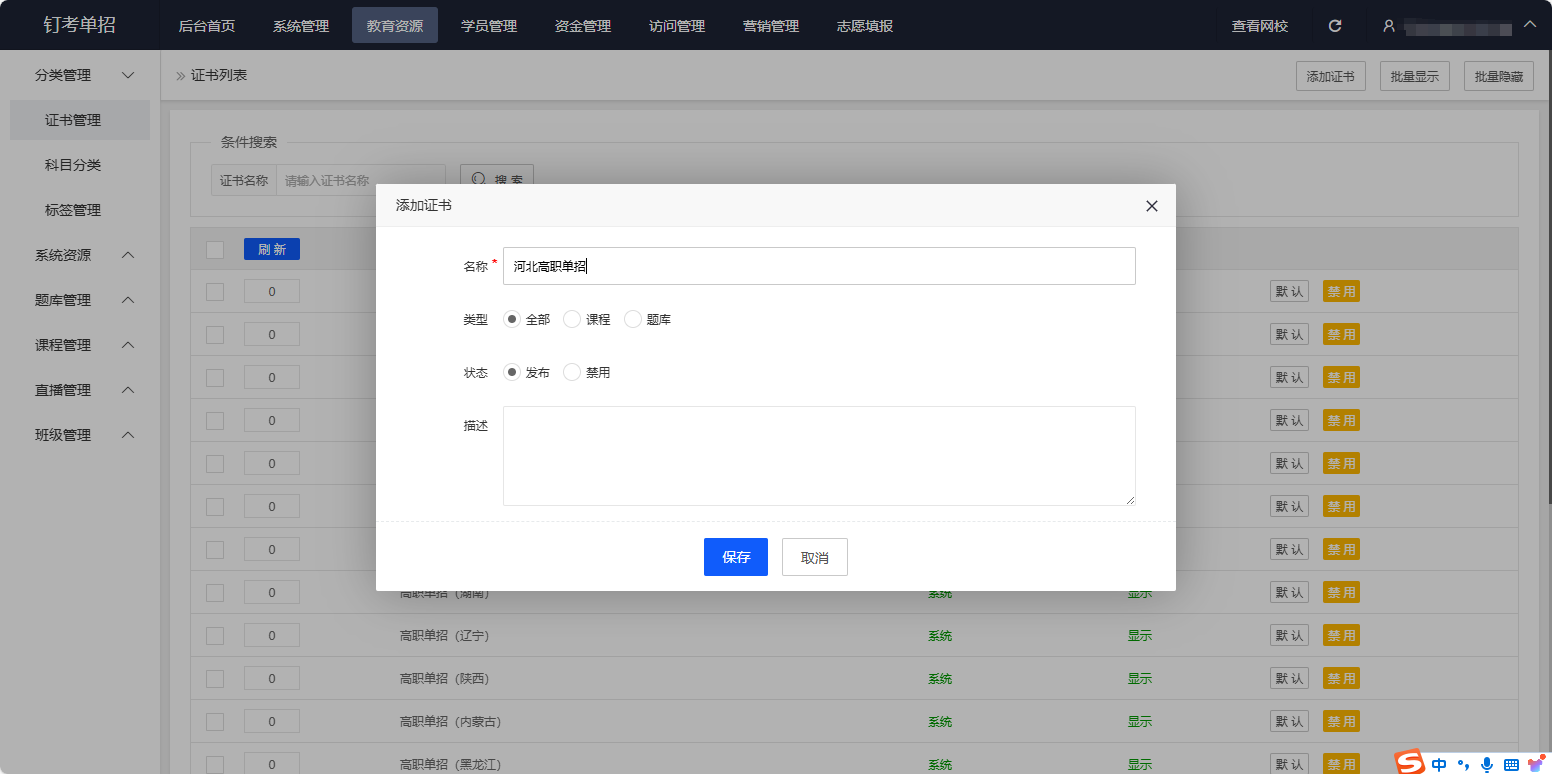
Task: Select the 全部 type radio
Action: click(512, 319)
